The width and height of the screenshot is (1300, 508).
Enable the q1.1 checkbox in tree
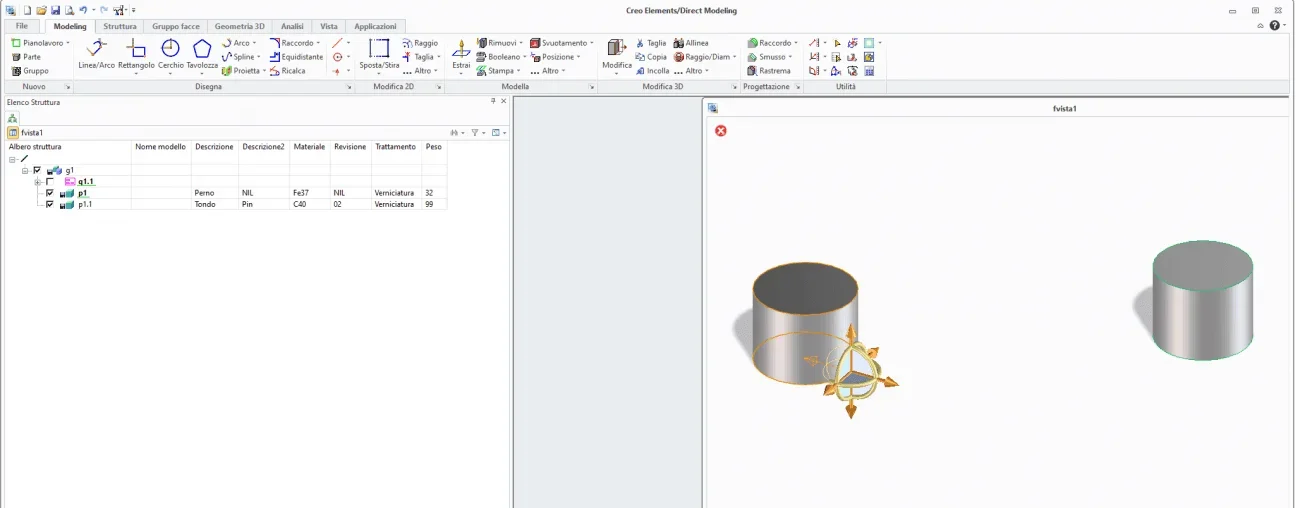(x=50, y=182)
